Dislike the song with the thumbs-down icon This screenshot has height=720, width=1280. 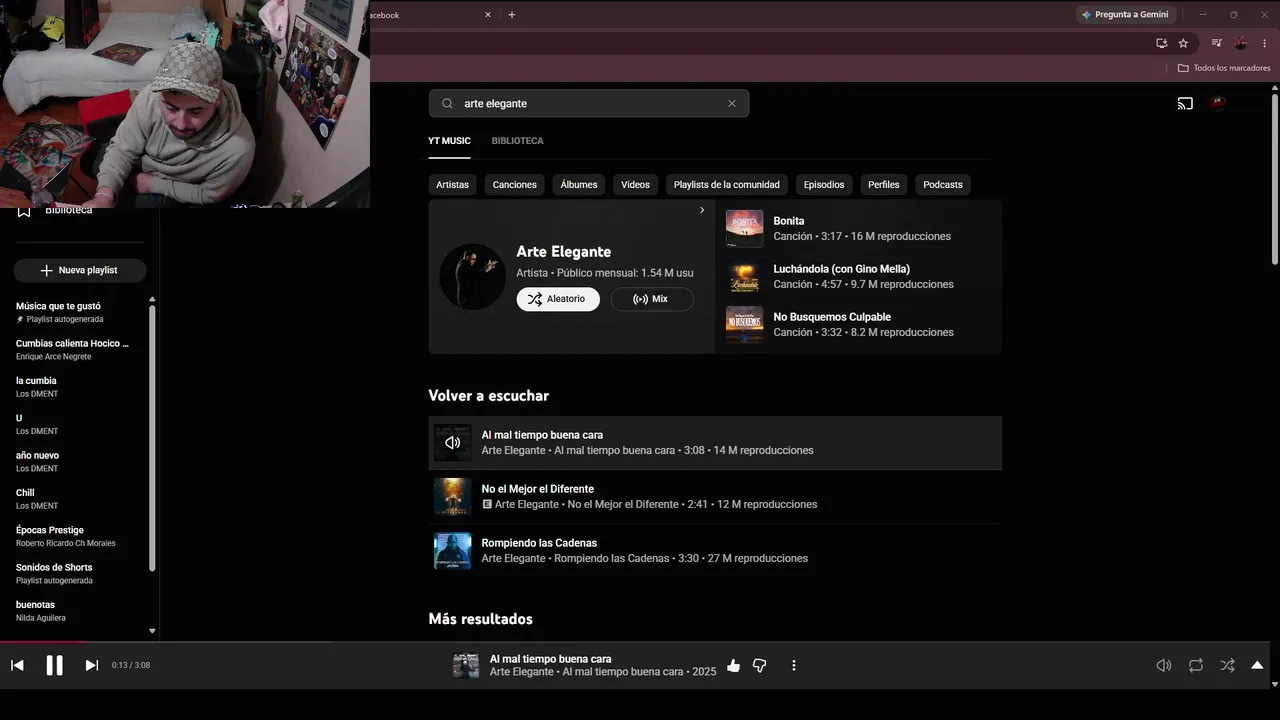pos(760,665)
